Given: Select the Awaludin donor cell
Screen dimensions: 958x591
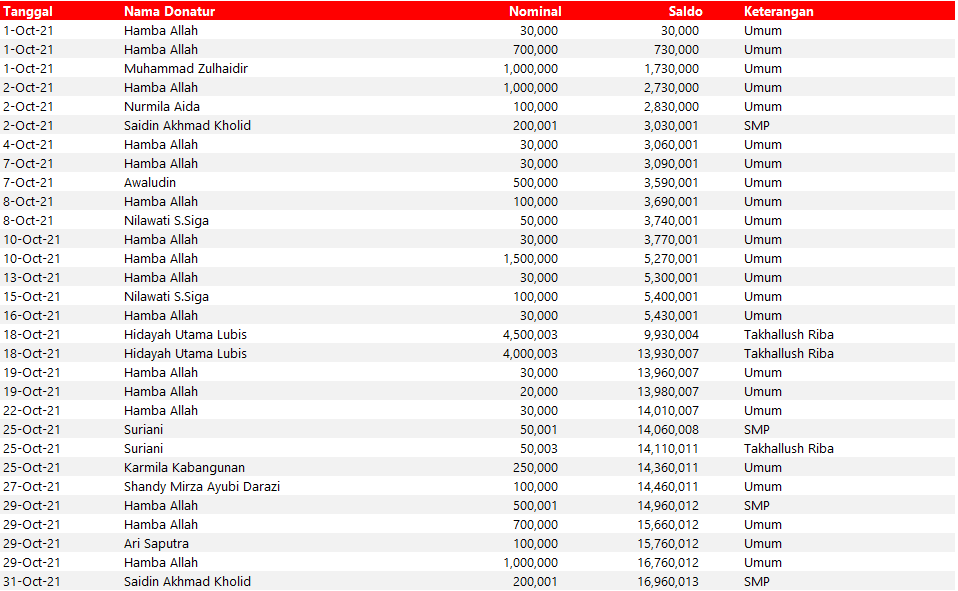Looking at the screenshot, I should (x=151, y=183).
